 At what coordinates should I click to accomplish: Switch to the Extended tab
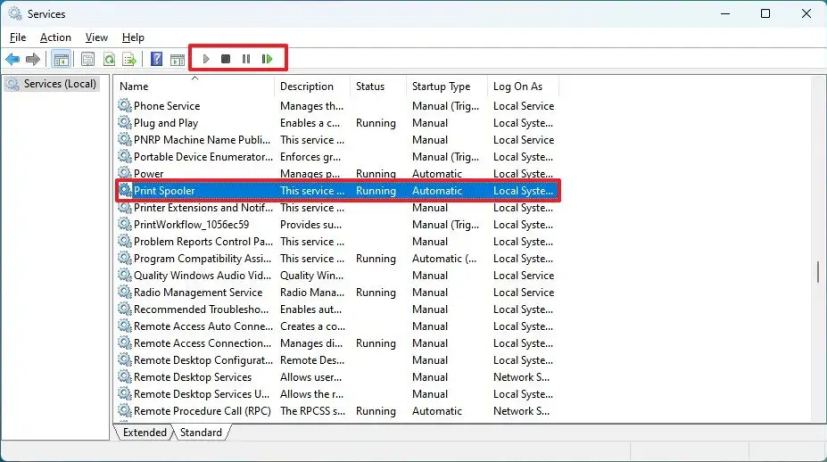pyautogui.click(x=144, y=432)
